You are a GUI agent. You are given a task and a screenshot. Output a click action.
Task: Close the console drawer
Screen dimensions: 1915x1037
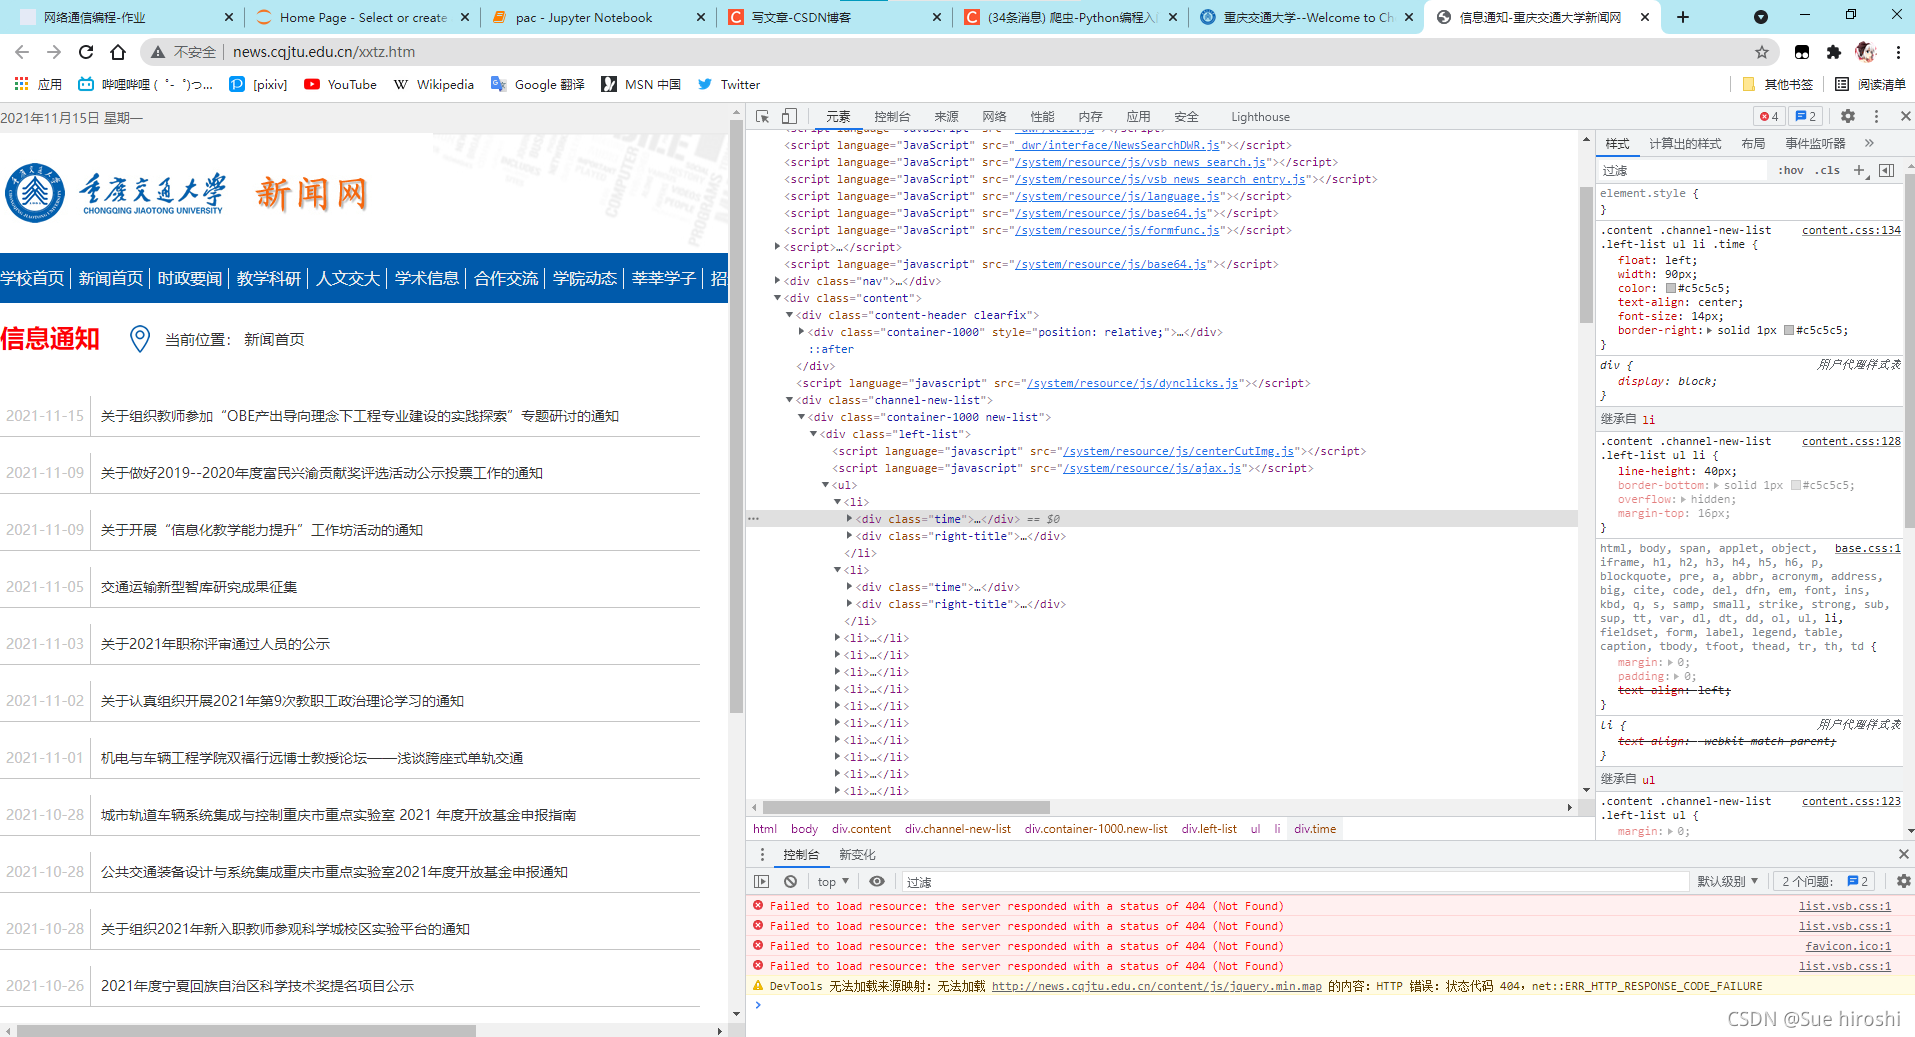1903,854
